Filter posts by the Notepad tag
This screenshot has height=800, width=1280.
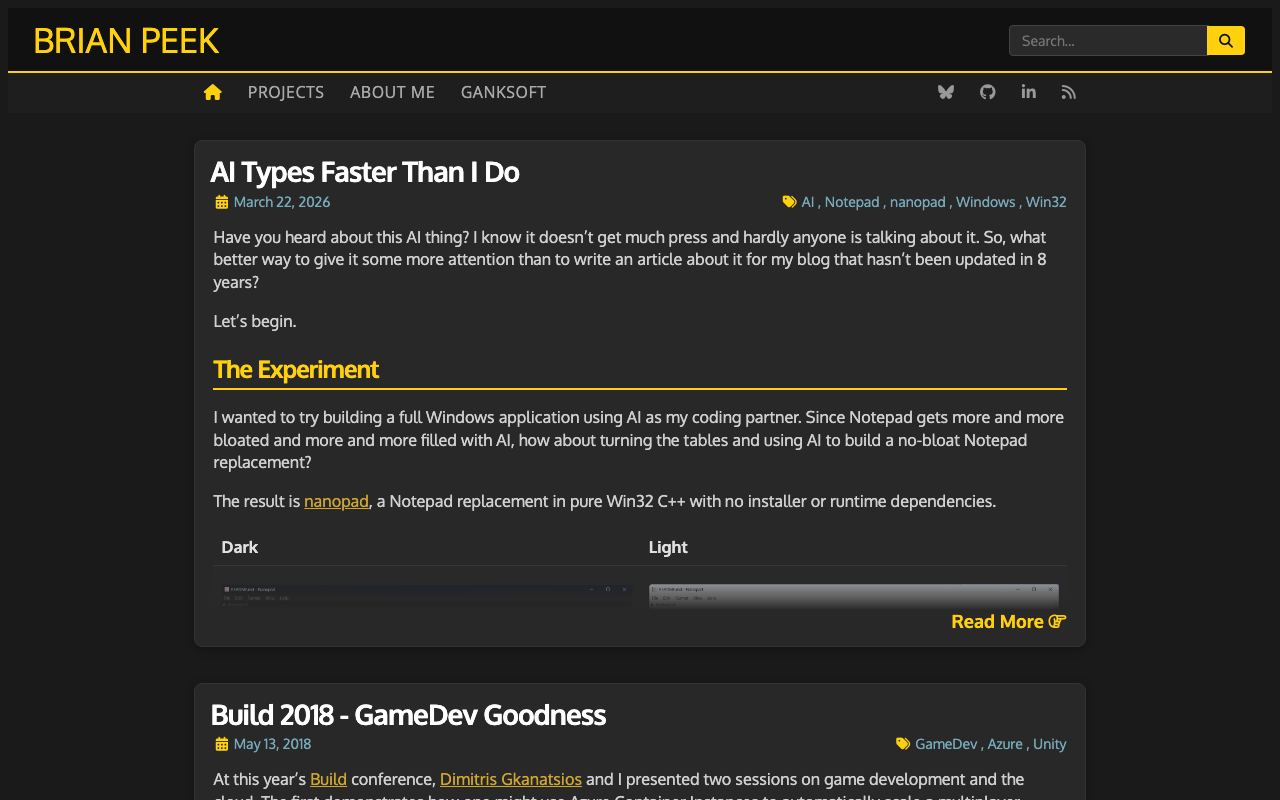[x=852, y=202]
